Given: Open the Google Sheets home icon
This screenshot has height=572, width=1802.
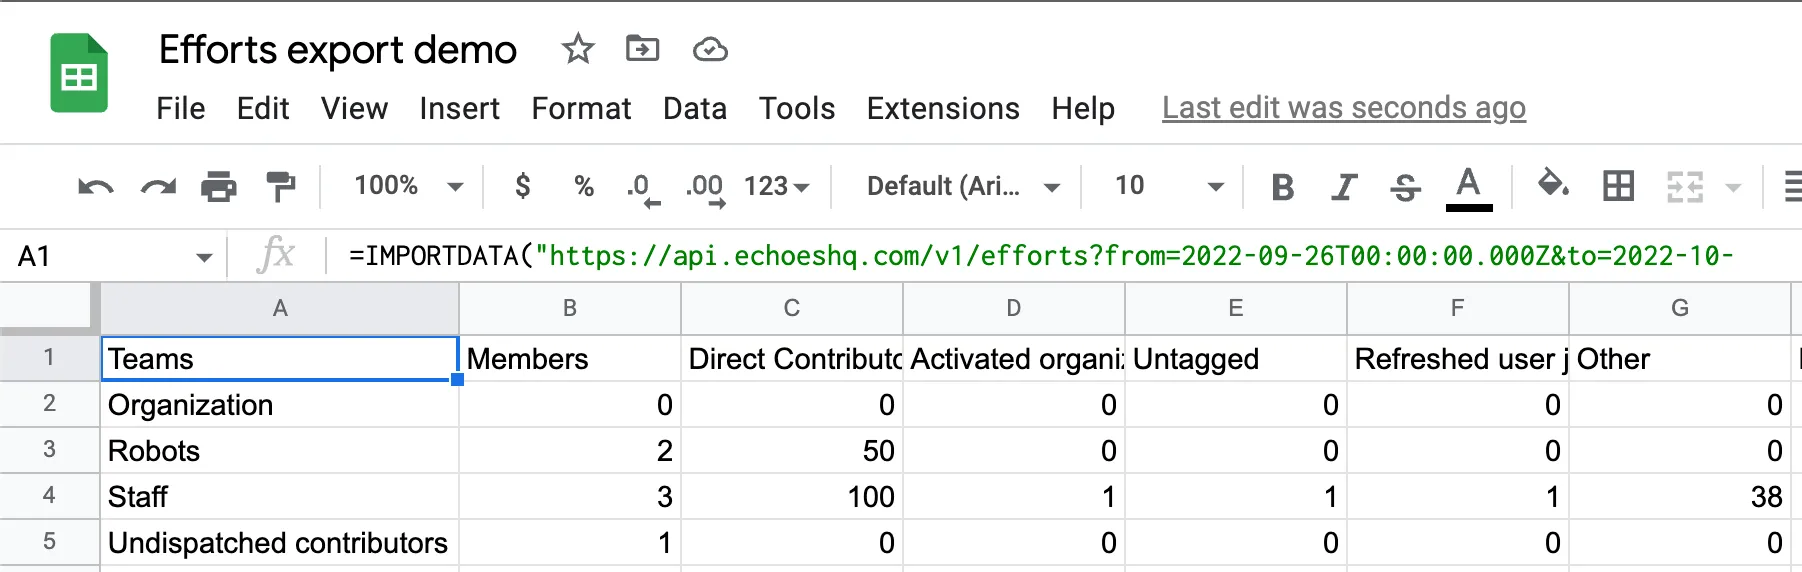Looking at the screenshot, I should point(79,73).
